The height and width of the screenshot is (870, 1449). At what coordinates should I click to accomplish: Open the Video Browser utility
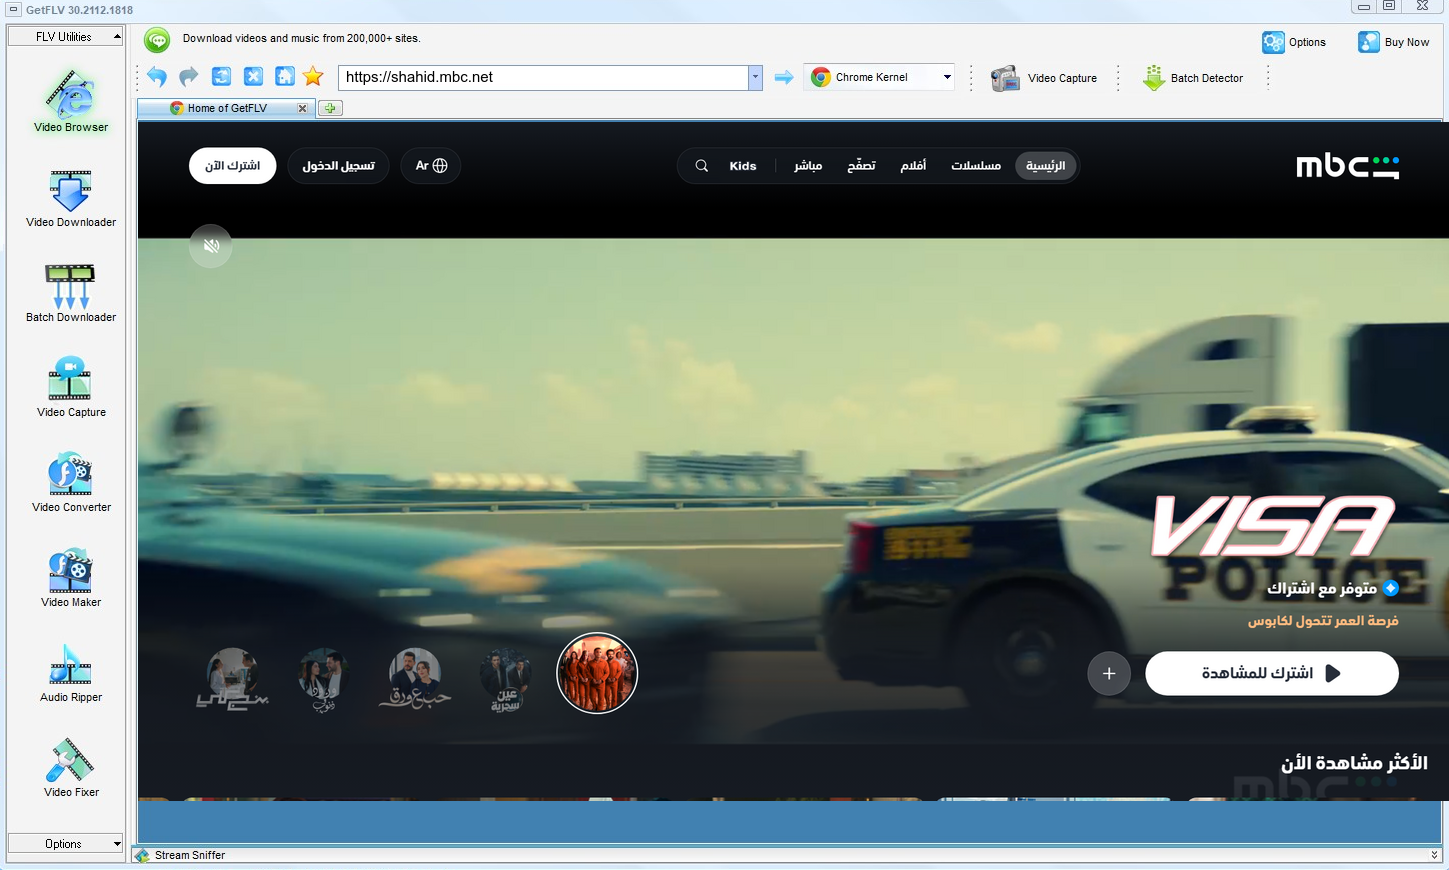click(71, 101)
